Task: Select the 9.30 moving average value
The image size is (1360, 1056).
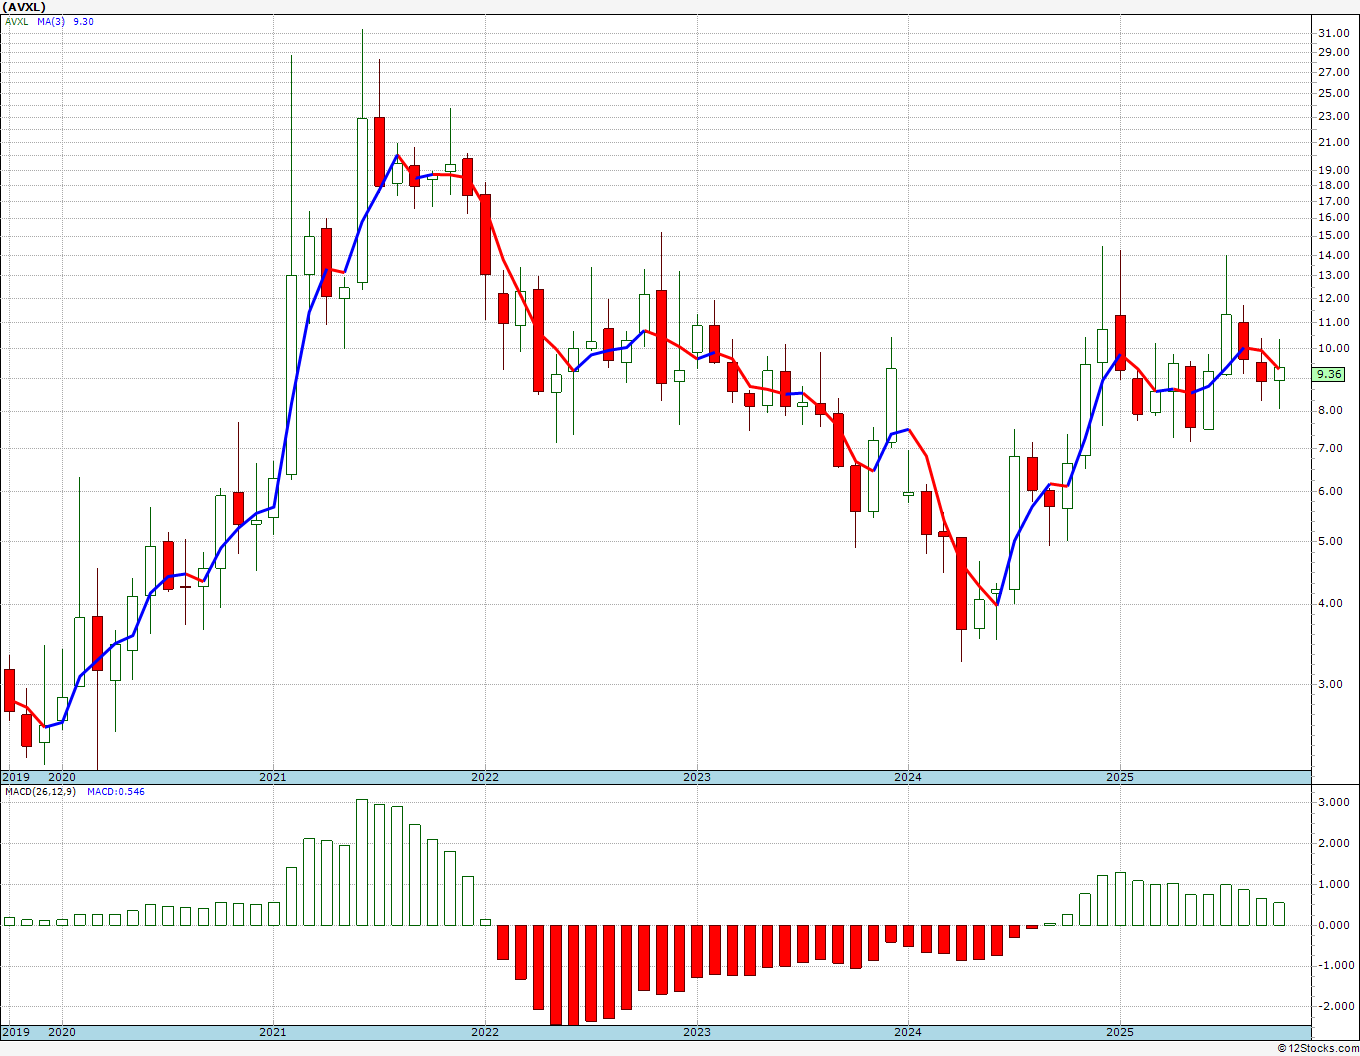Action: pos(83,21)
